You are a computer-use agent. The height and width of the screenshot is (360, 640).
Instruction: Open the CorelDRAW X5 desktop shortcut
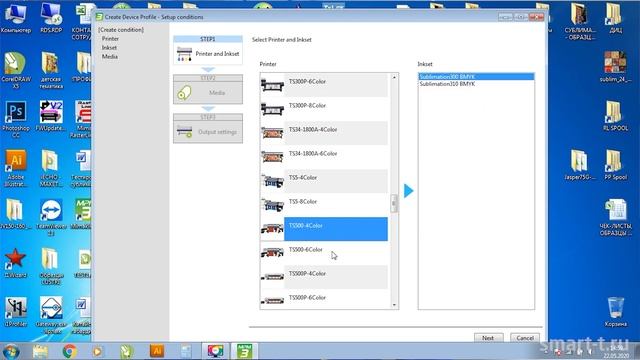[16, 70]
